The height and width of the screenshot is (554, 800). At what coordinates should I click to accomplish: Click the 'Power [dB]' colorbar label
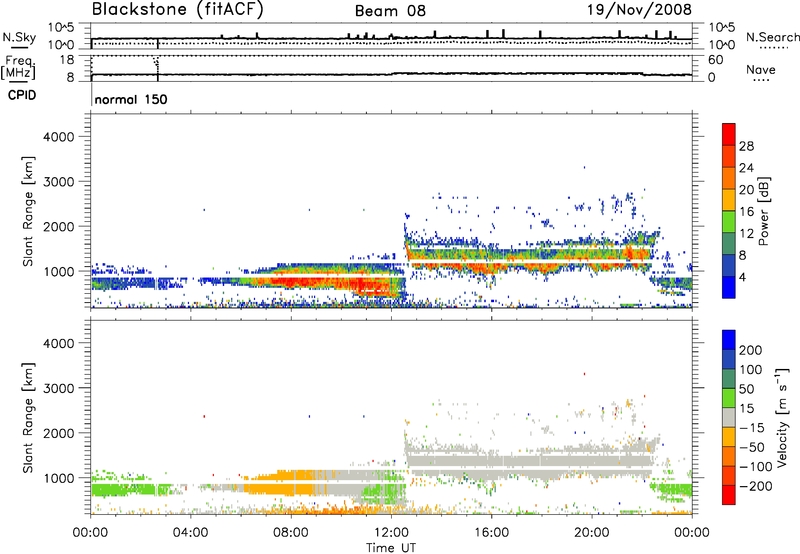(764, 211)
